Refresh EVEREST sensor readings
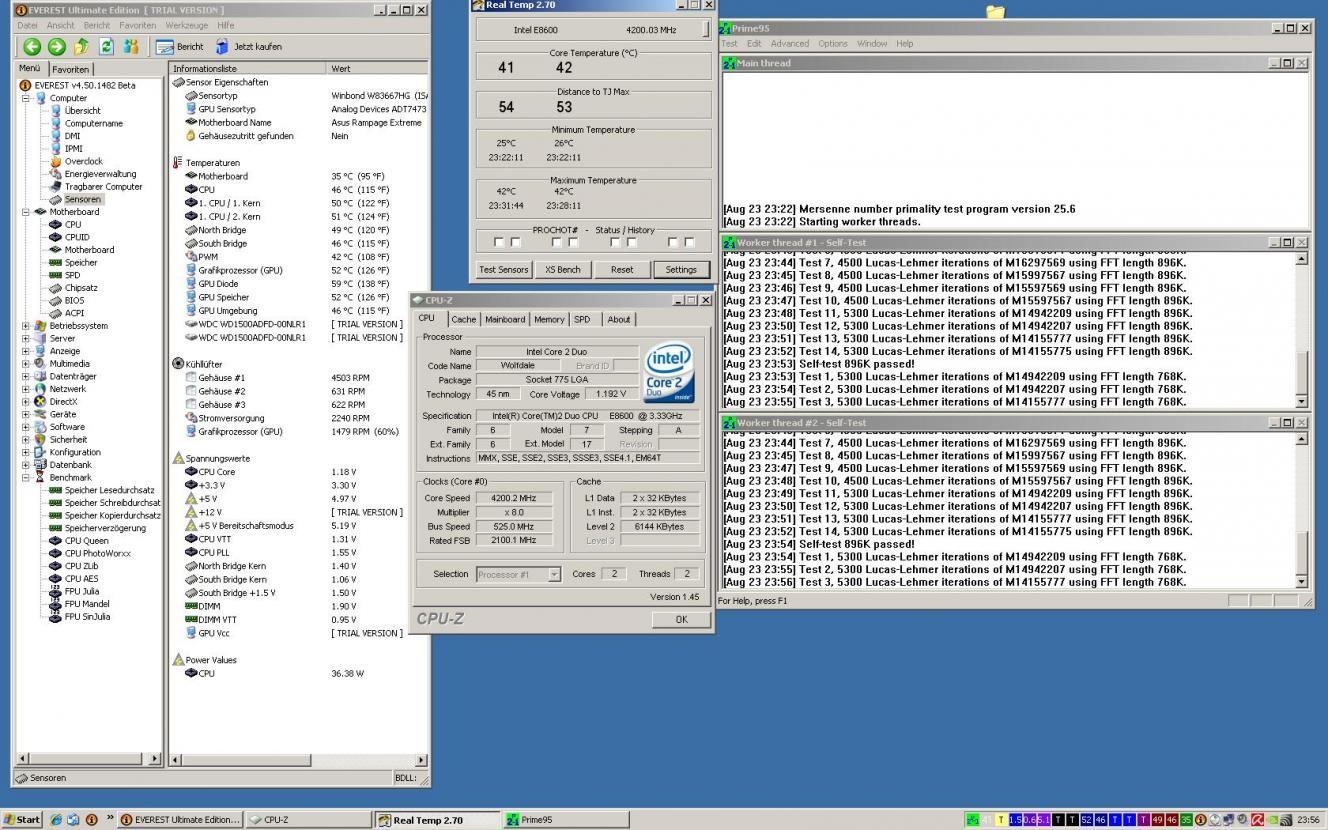1328x830 pixels. [106, 46]
